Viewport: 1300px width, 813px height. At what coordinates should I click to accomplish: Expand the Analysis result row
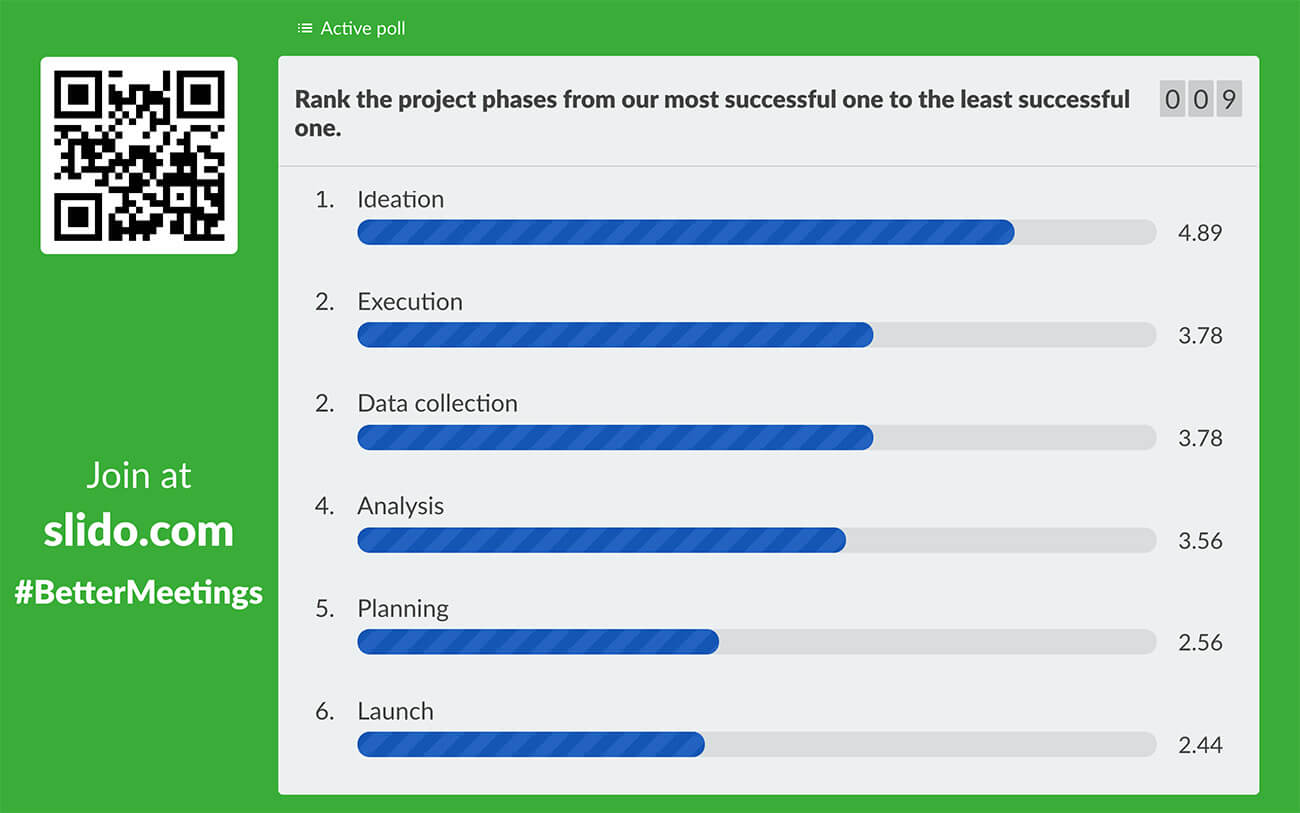(x=400, y=506)
